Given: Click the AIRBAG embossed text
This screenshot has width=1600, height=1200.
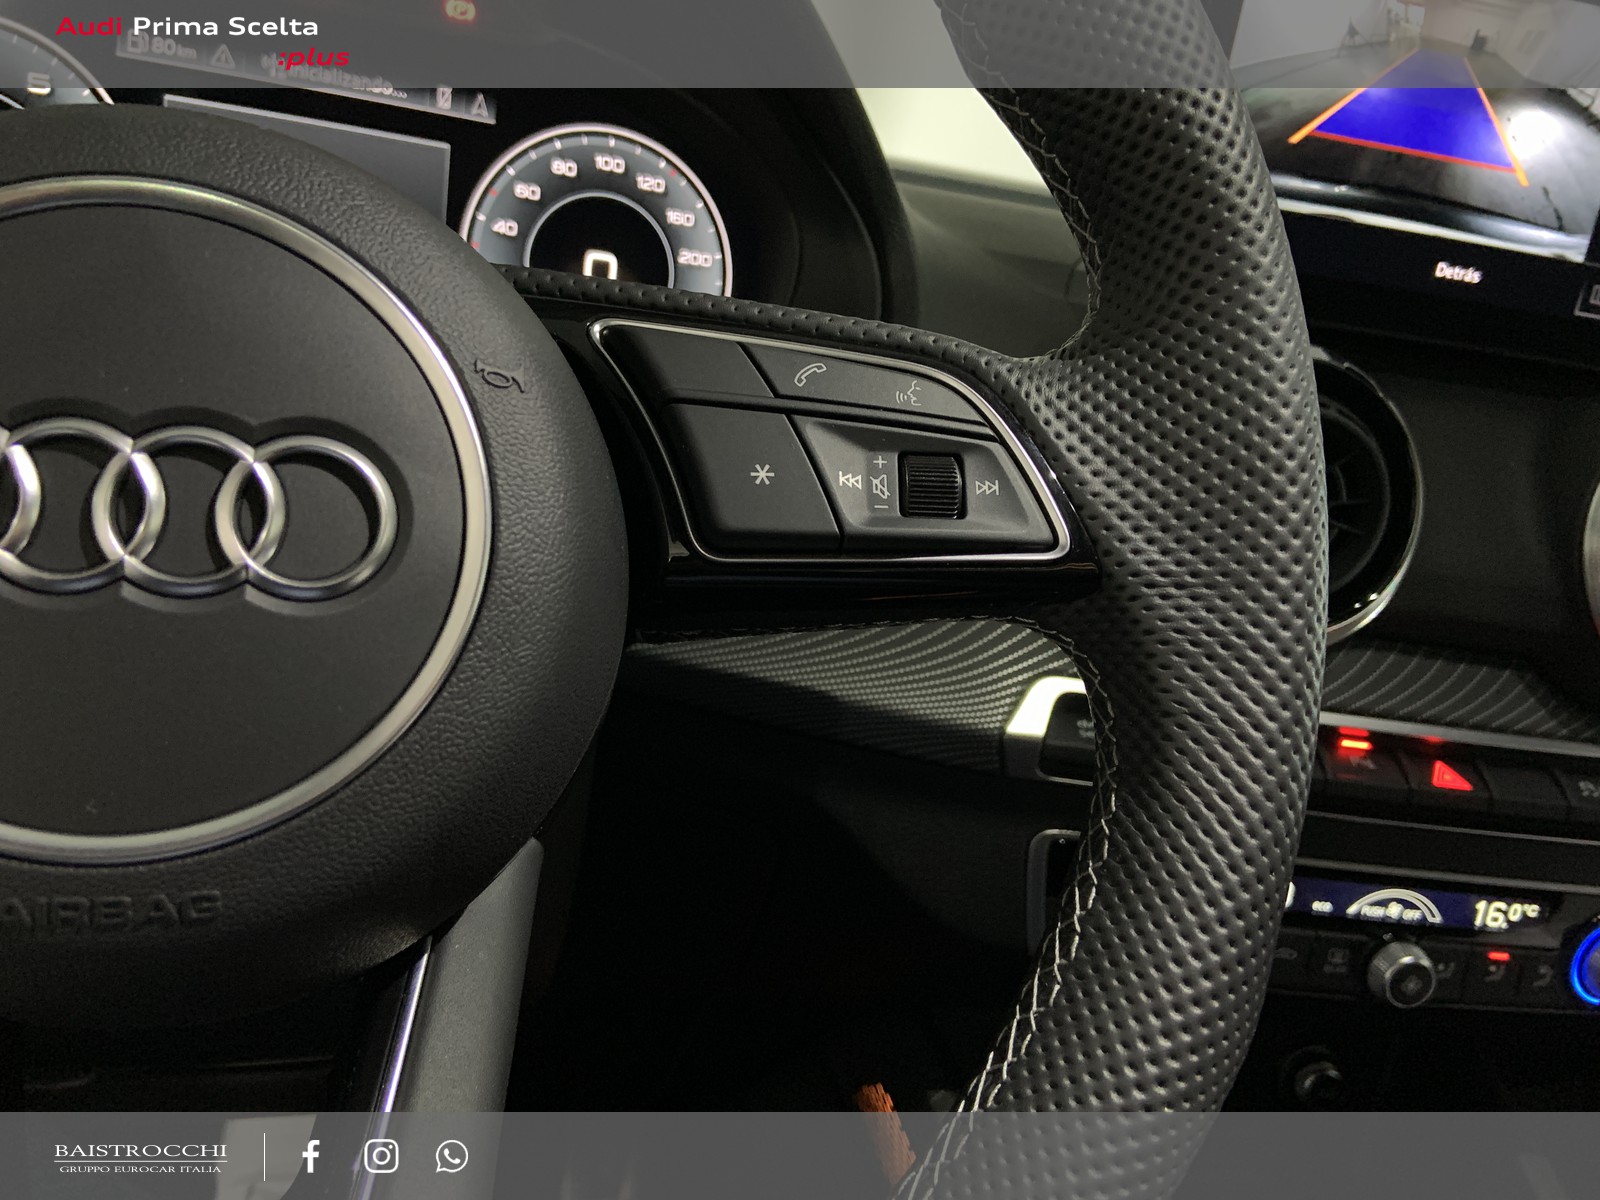Looking at the screenshot, I should click(x=110, y=913).
